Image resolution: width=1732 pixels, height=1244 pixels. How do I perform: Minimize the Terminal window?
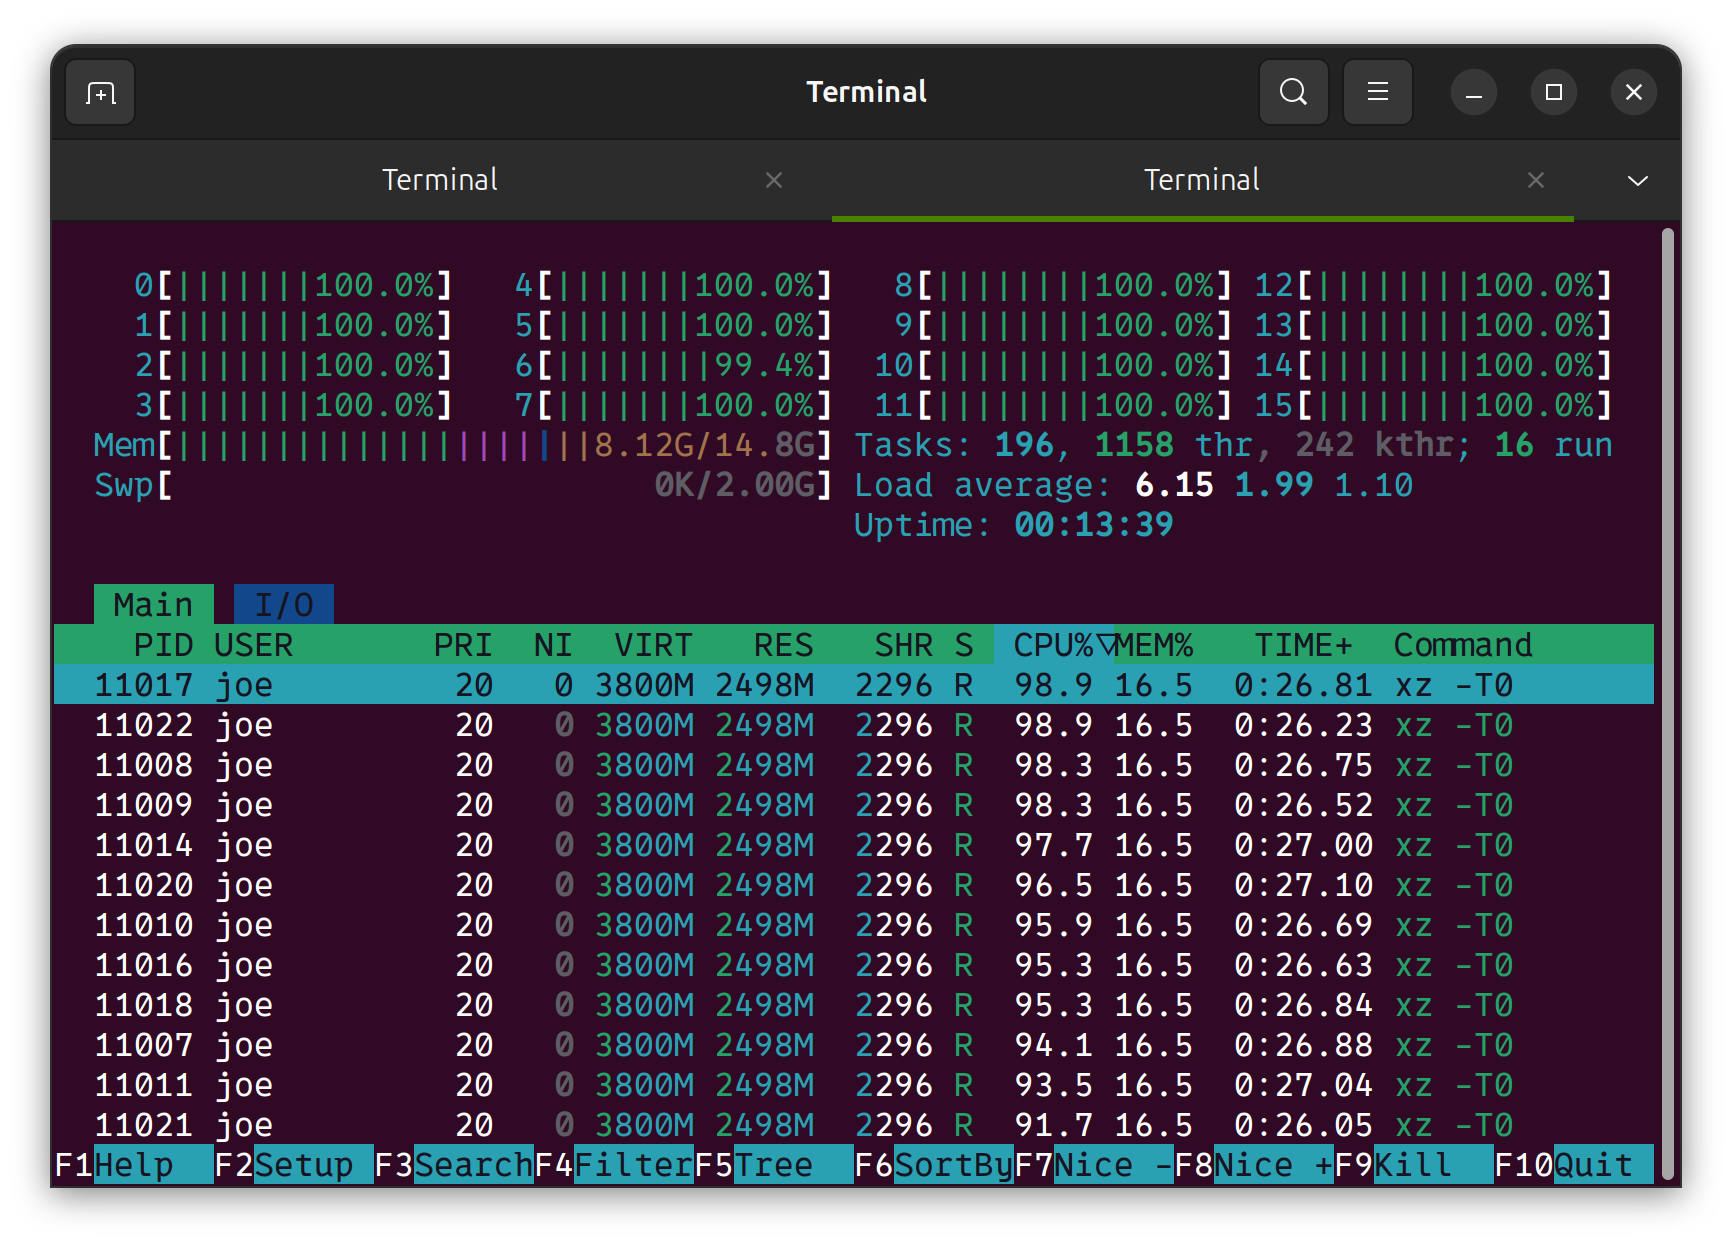click(1473, 92)
